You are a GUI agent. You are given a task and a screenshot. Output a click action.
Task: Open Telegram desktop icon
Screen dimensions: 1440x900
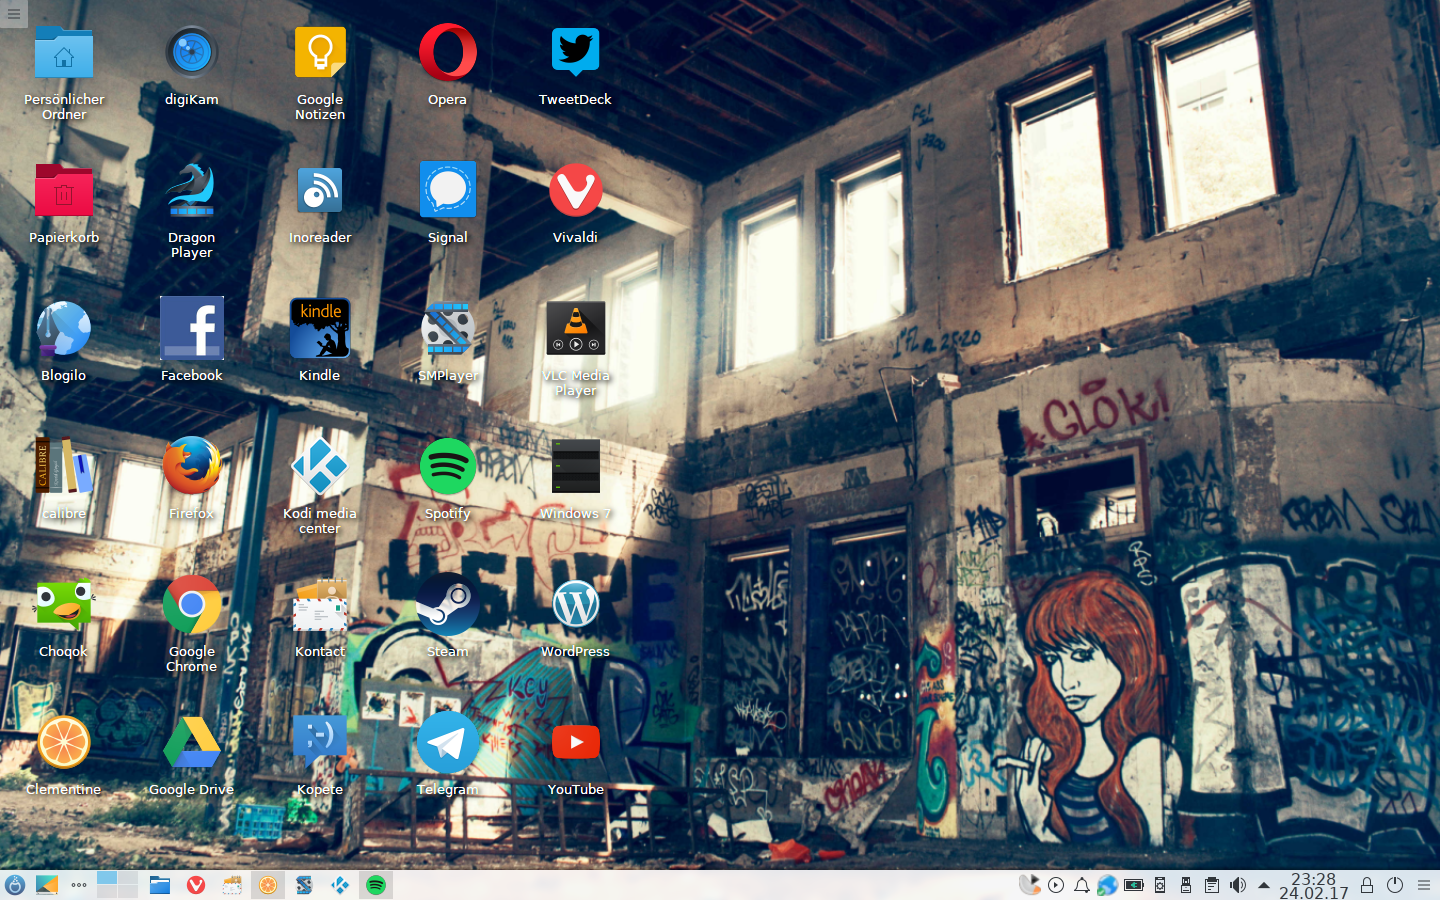448,743
